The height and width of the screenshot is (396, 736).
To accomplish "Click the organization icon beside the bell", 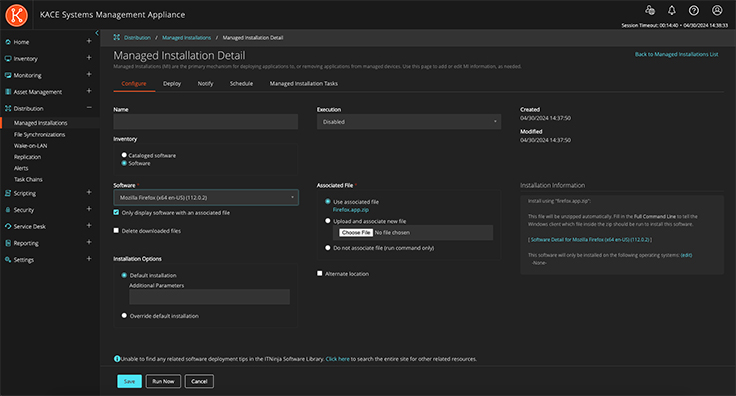I will tap(650, 10).
